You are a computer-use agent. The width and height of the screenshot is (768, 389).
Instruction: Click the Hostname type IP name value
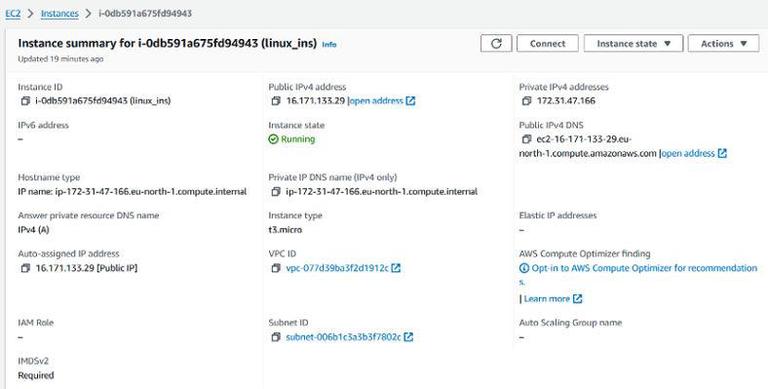(132, 192)
